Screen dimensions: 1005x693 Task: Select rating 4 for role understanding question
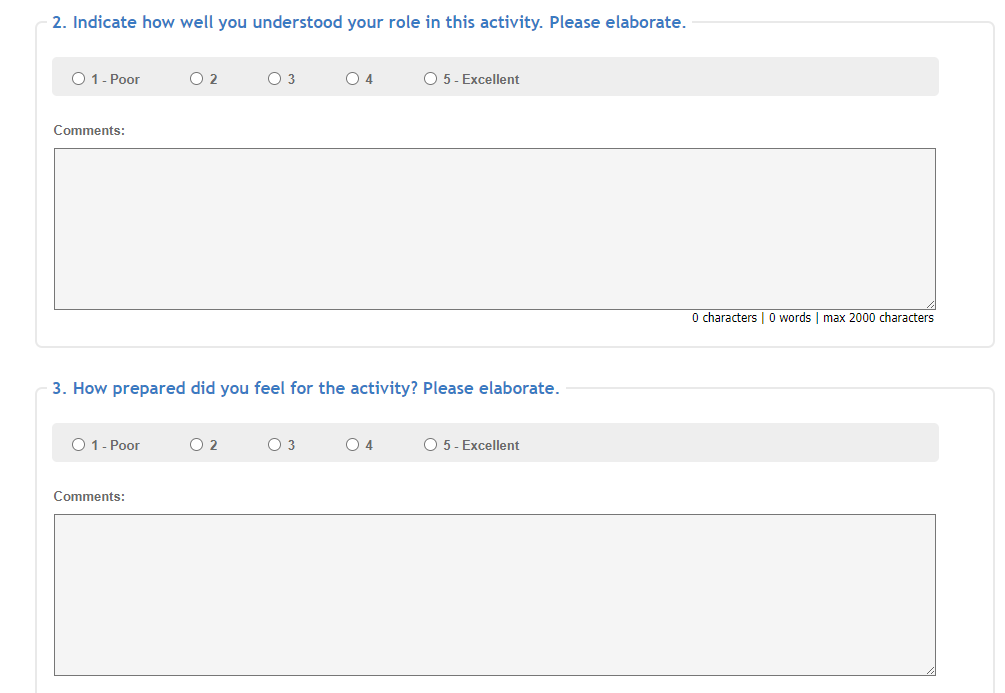(353, 79)
